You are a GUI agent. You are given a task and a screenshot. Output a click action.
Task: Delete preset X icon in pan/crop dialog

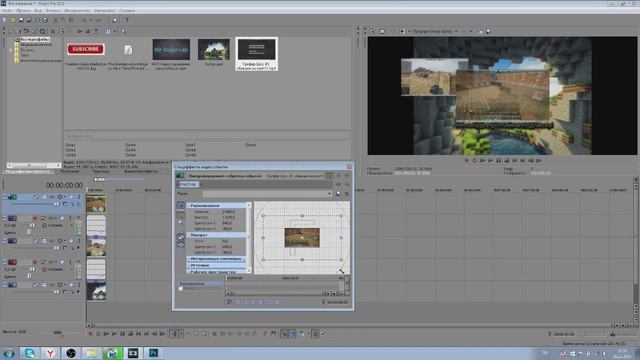tap(347, 194)
